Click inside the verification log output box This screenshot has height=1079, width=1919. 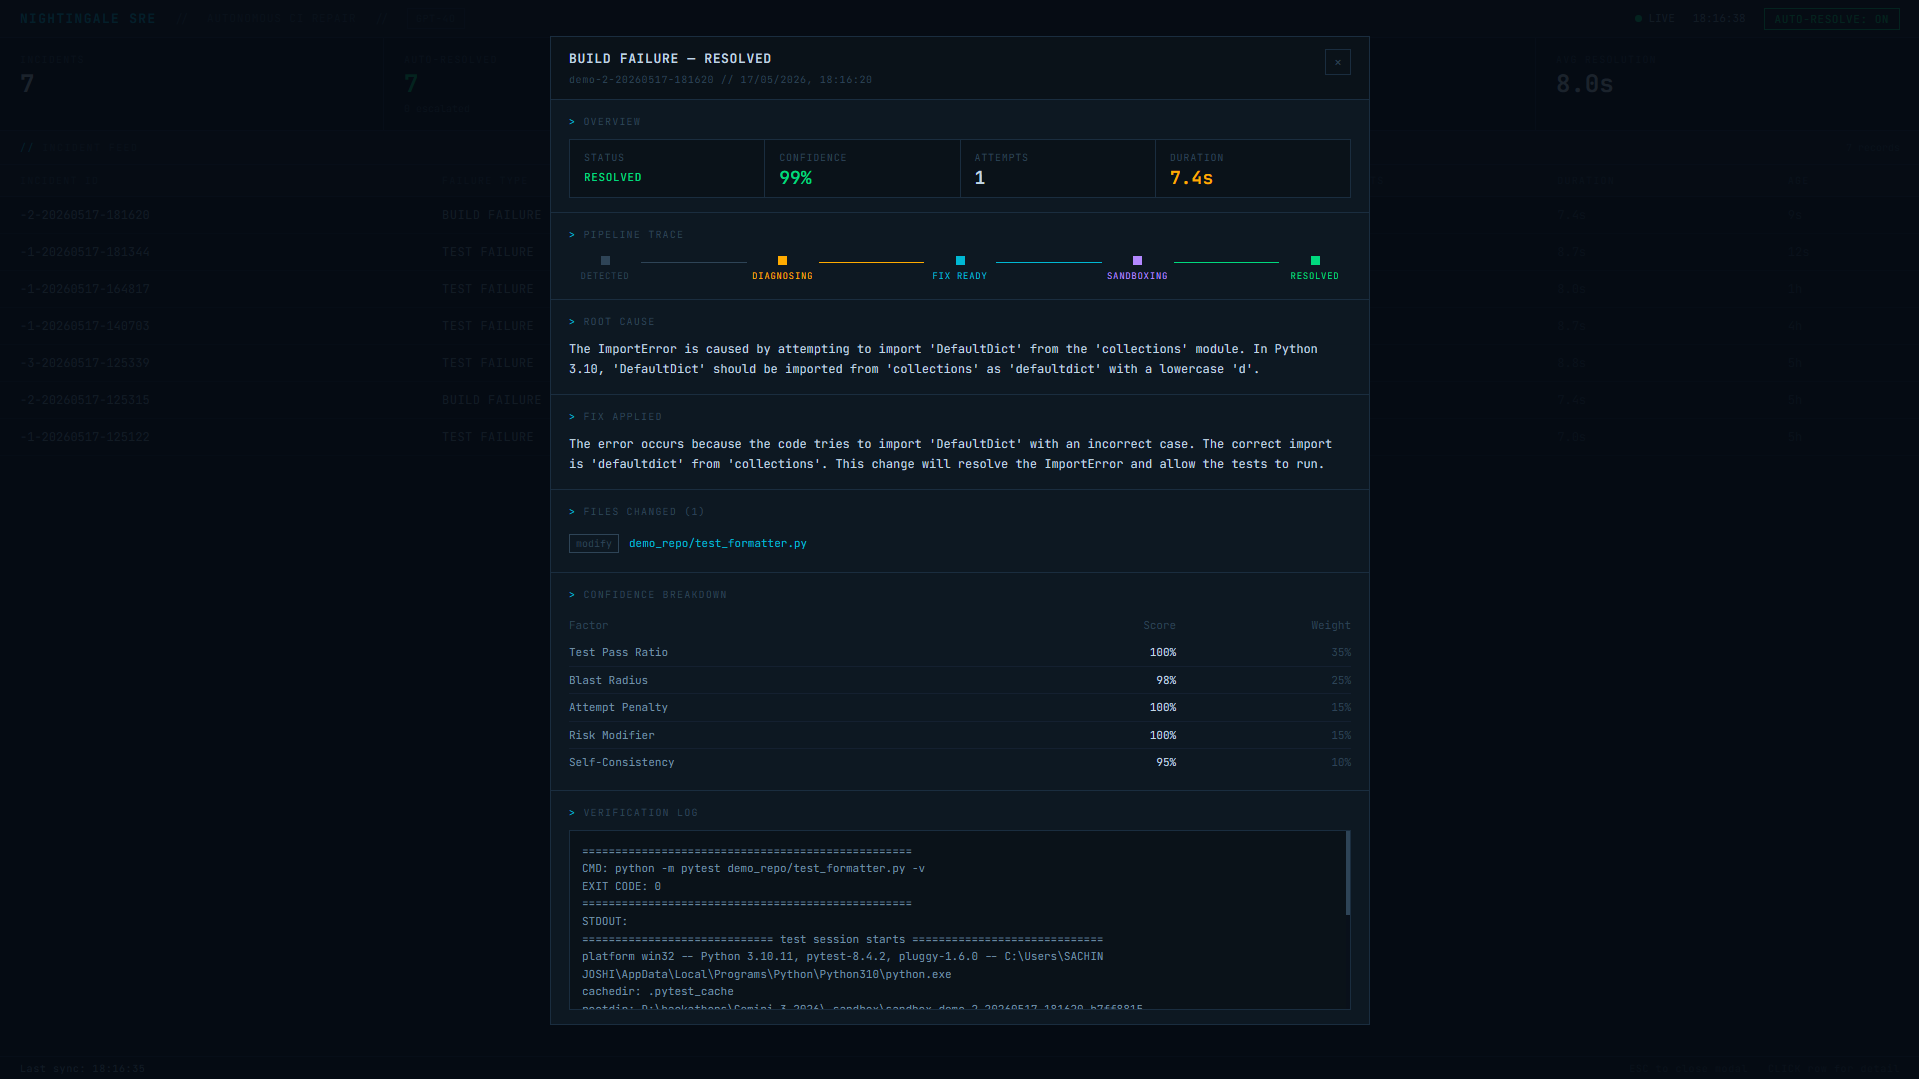coord(960,920)
